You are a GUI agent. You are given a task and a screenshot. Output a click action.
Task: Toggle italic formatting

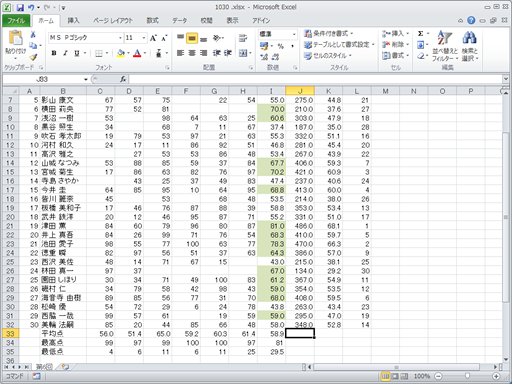(x=65, y=53)
